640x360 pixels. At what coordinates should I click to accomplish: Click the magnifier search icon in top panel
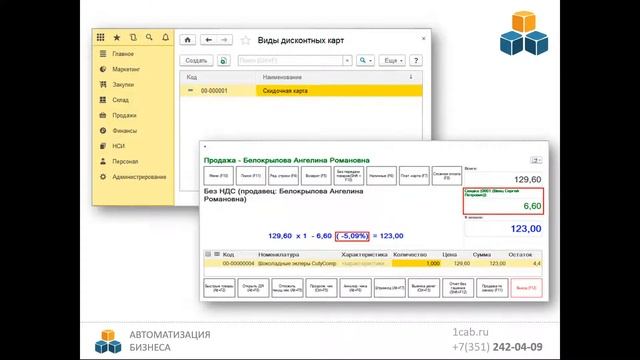149,38
